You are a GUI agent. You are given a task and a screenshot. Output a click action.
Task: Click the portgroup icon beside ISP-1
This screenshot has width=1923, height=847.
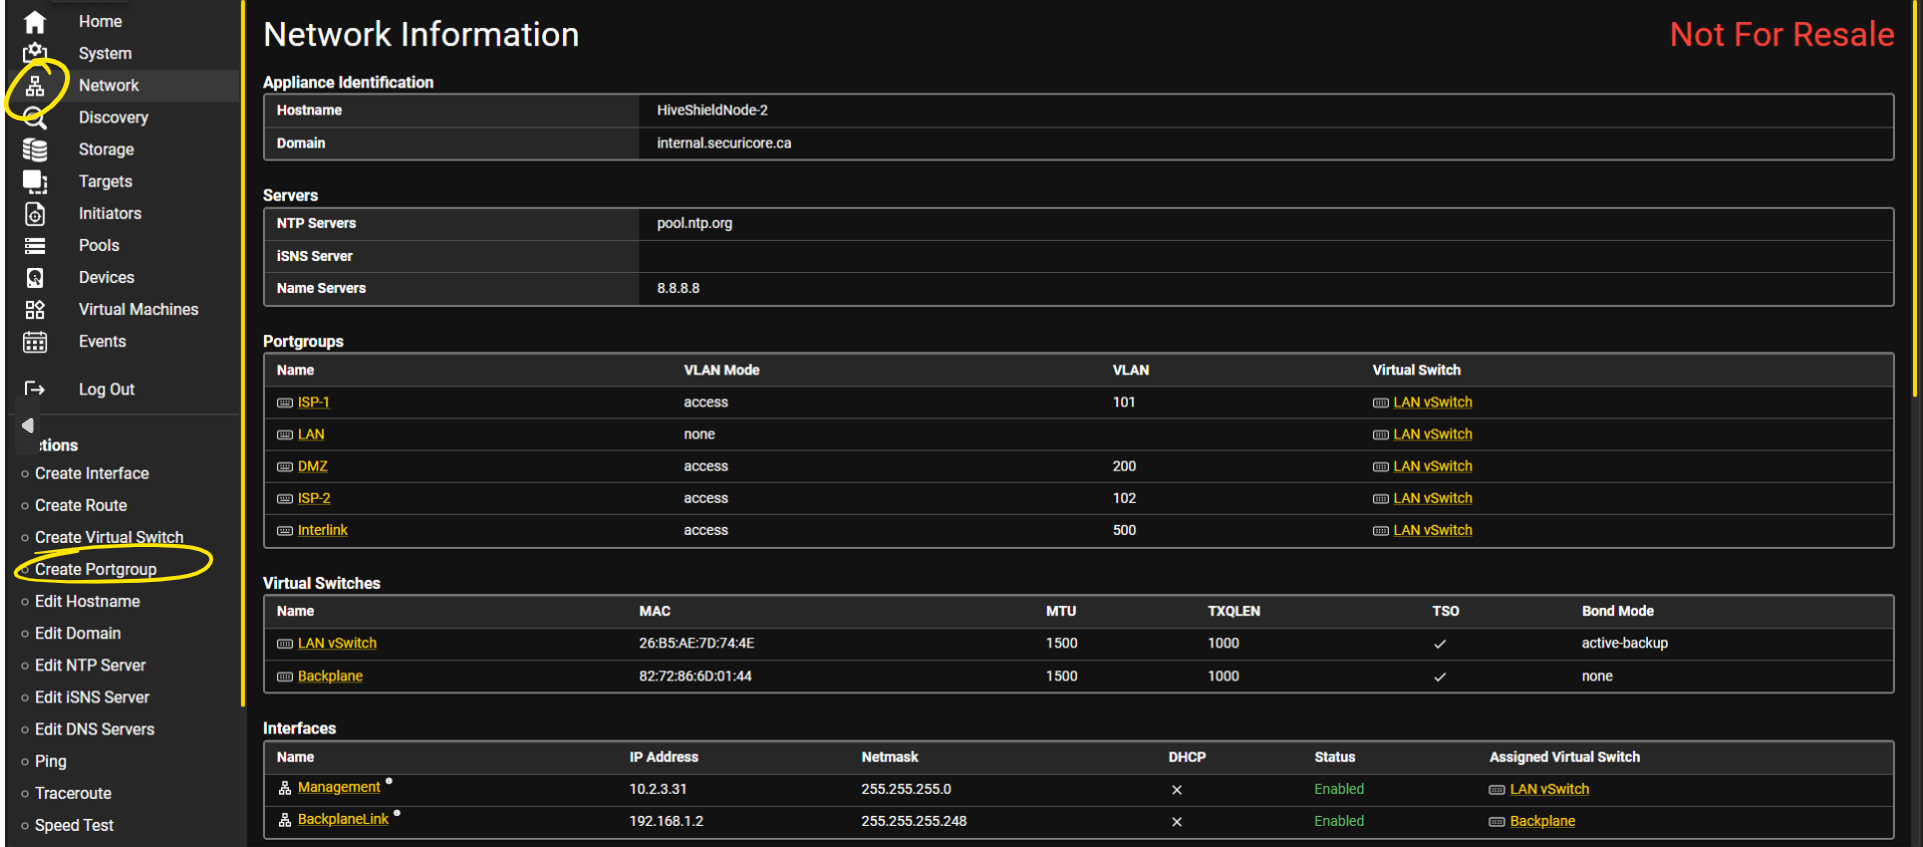(285, 403)
